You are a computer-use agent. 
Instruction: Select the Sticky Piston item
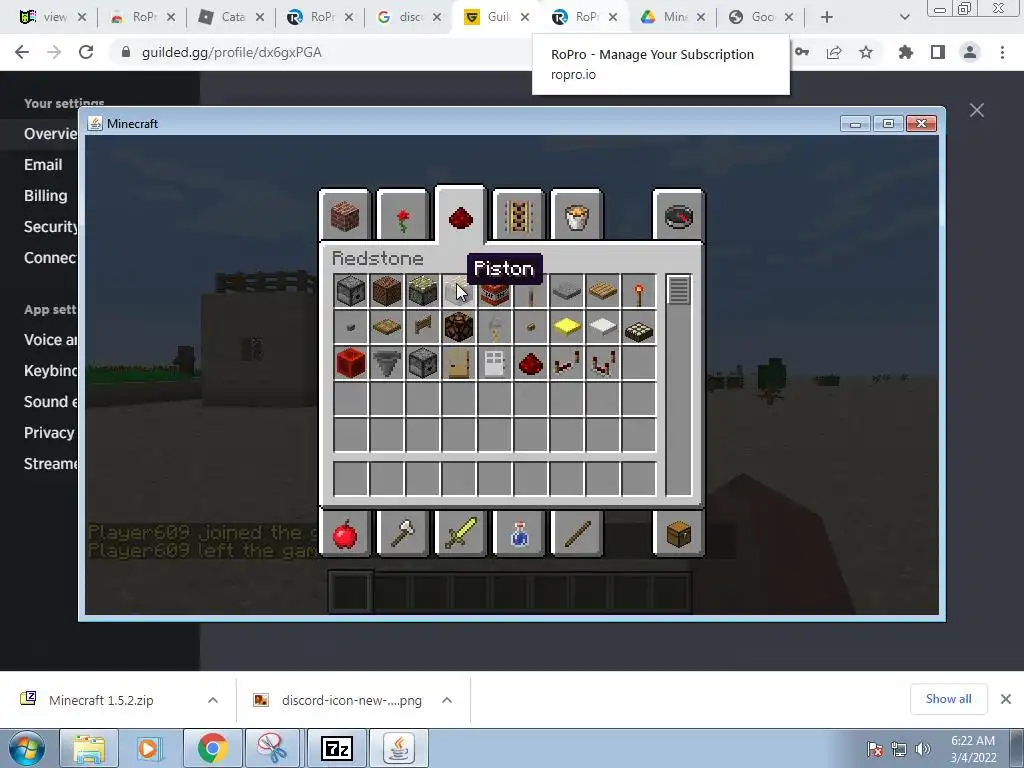[x=423, y=291]
